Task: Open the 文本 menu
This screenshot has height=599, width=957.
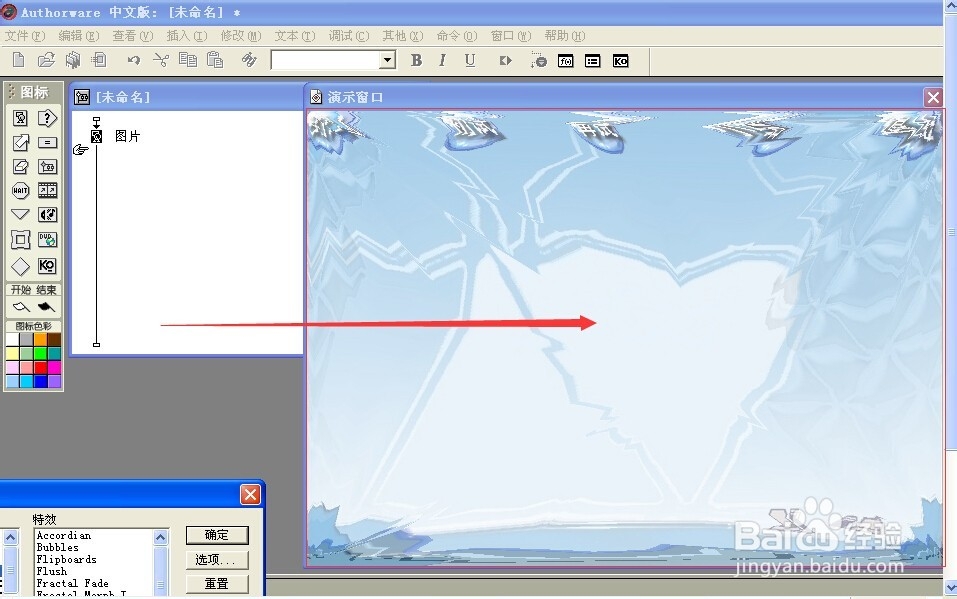Action: coord(295,36)
